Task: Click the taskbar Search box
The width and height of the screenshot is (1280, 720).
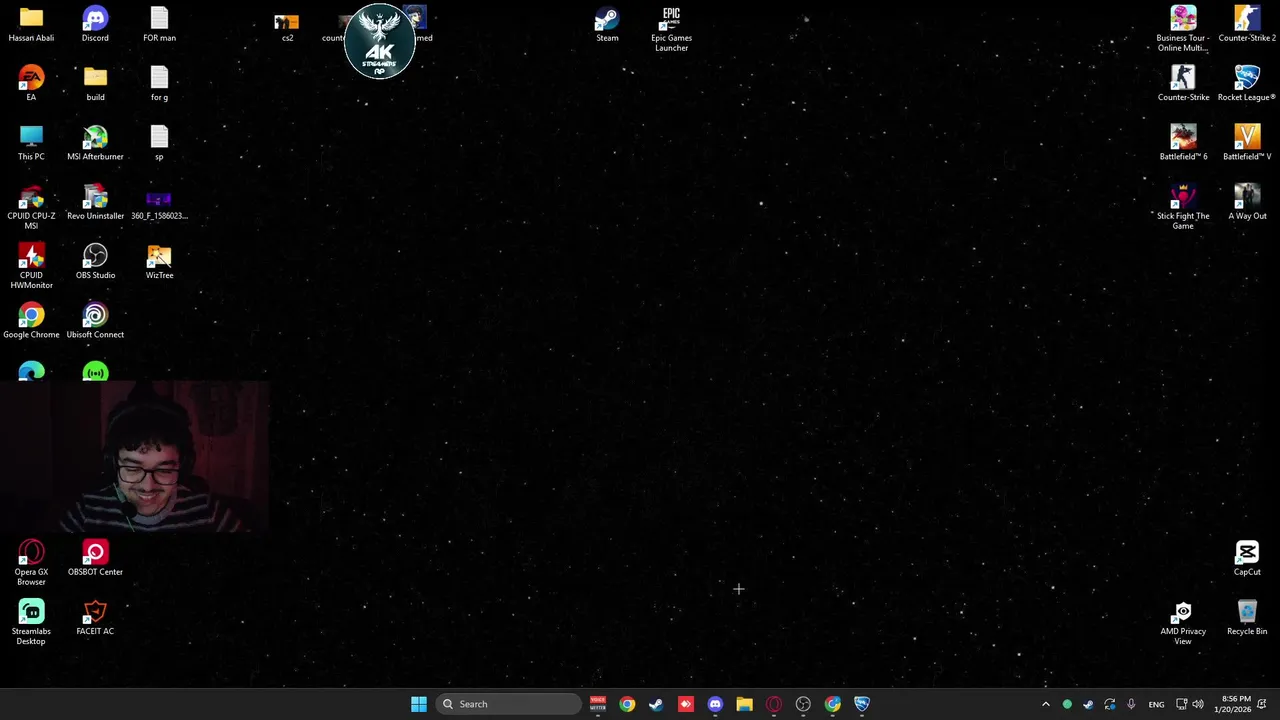Action: pos(509,704)
